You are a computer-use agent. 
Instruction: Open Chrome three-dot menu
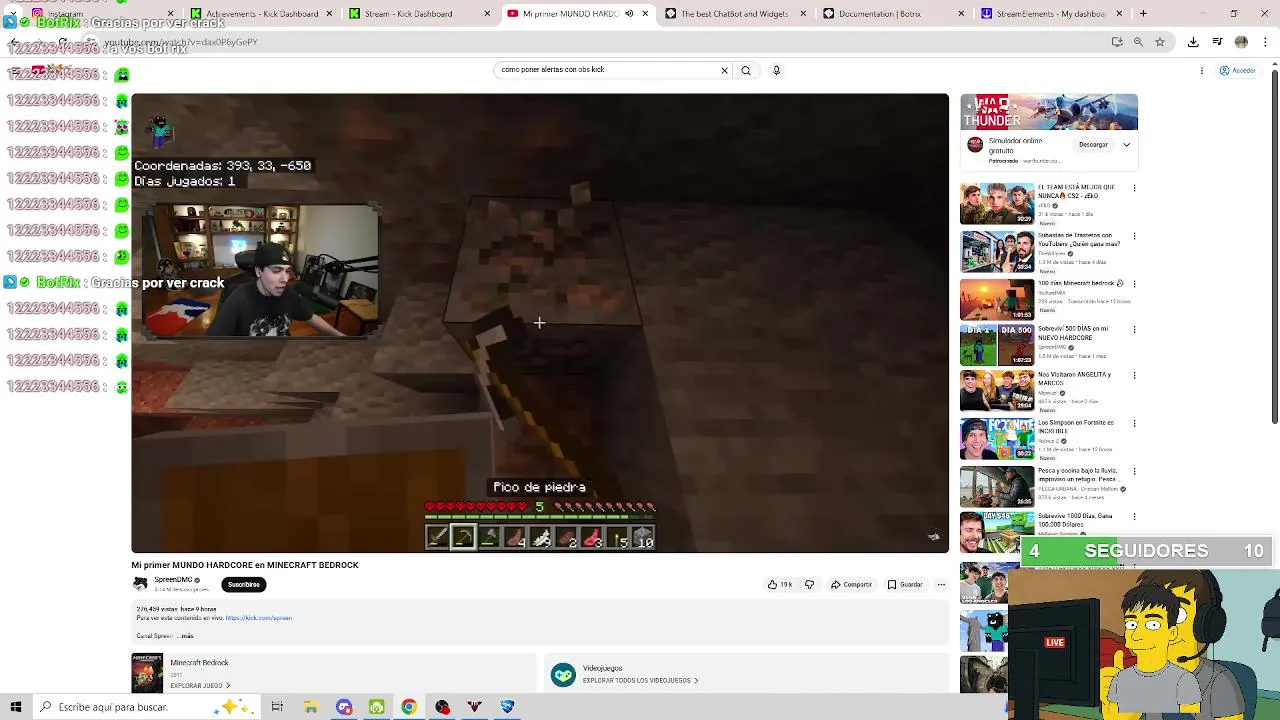tap(1265, 42)
